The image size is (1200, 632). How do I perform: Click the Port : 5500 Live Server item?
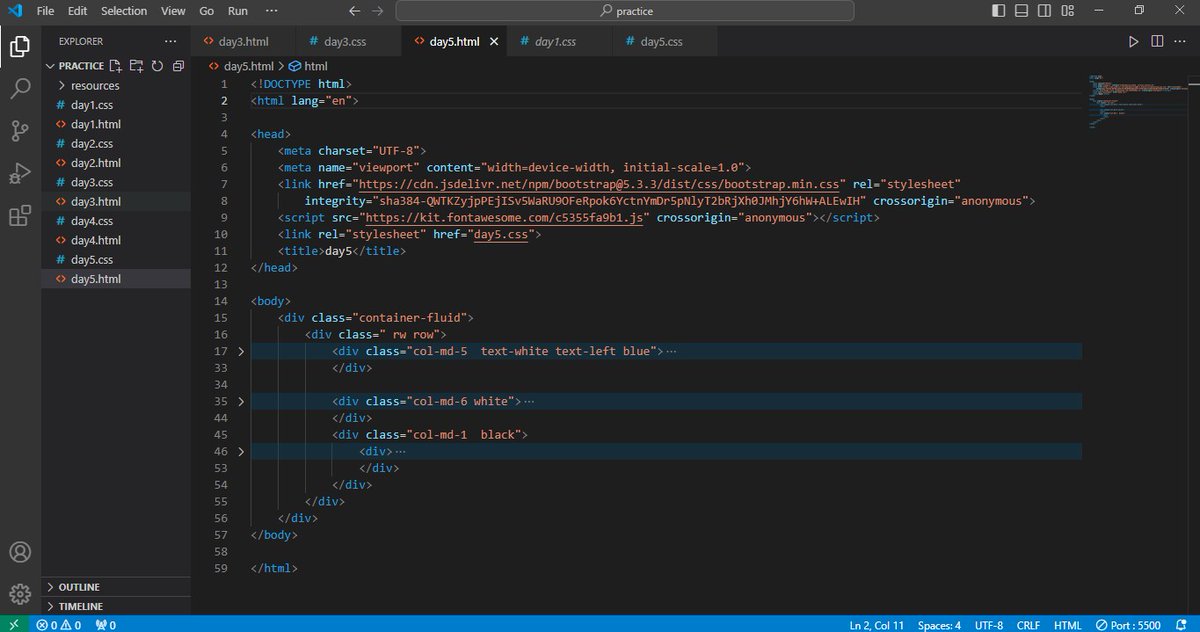click(1128, 624)
